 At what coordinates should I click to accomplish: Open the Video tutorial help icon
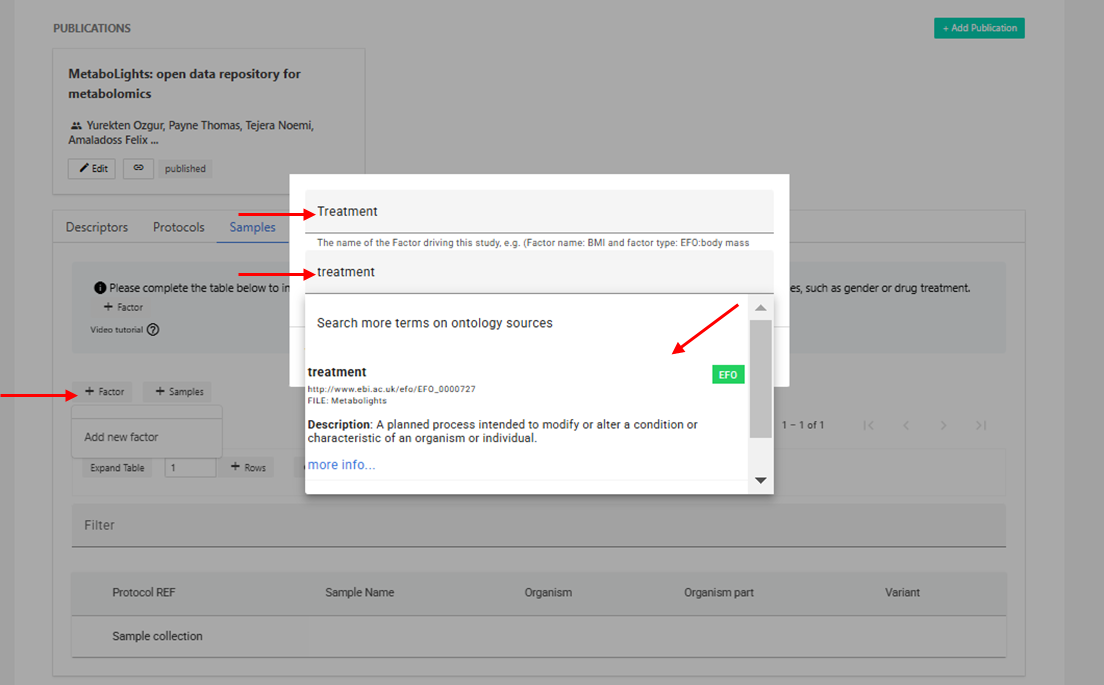pyautogui.click(x=153, y=329)
